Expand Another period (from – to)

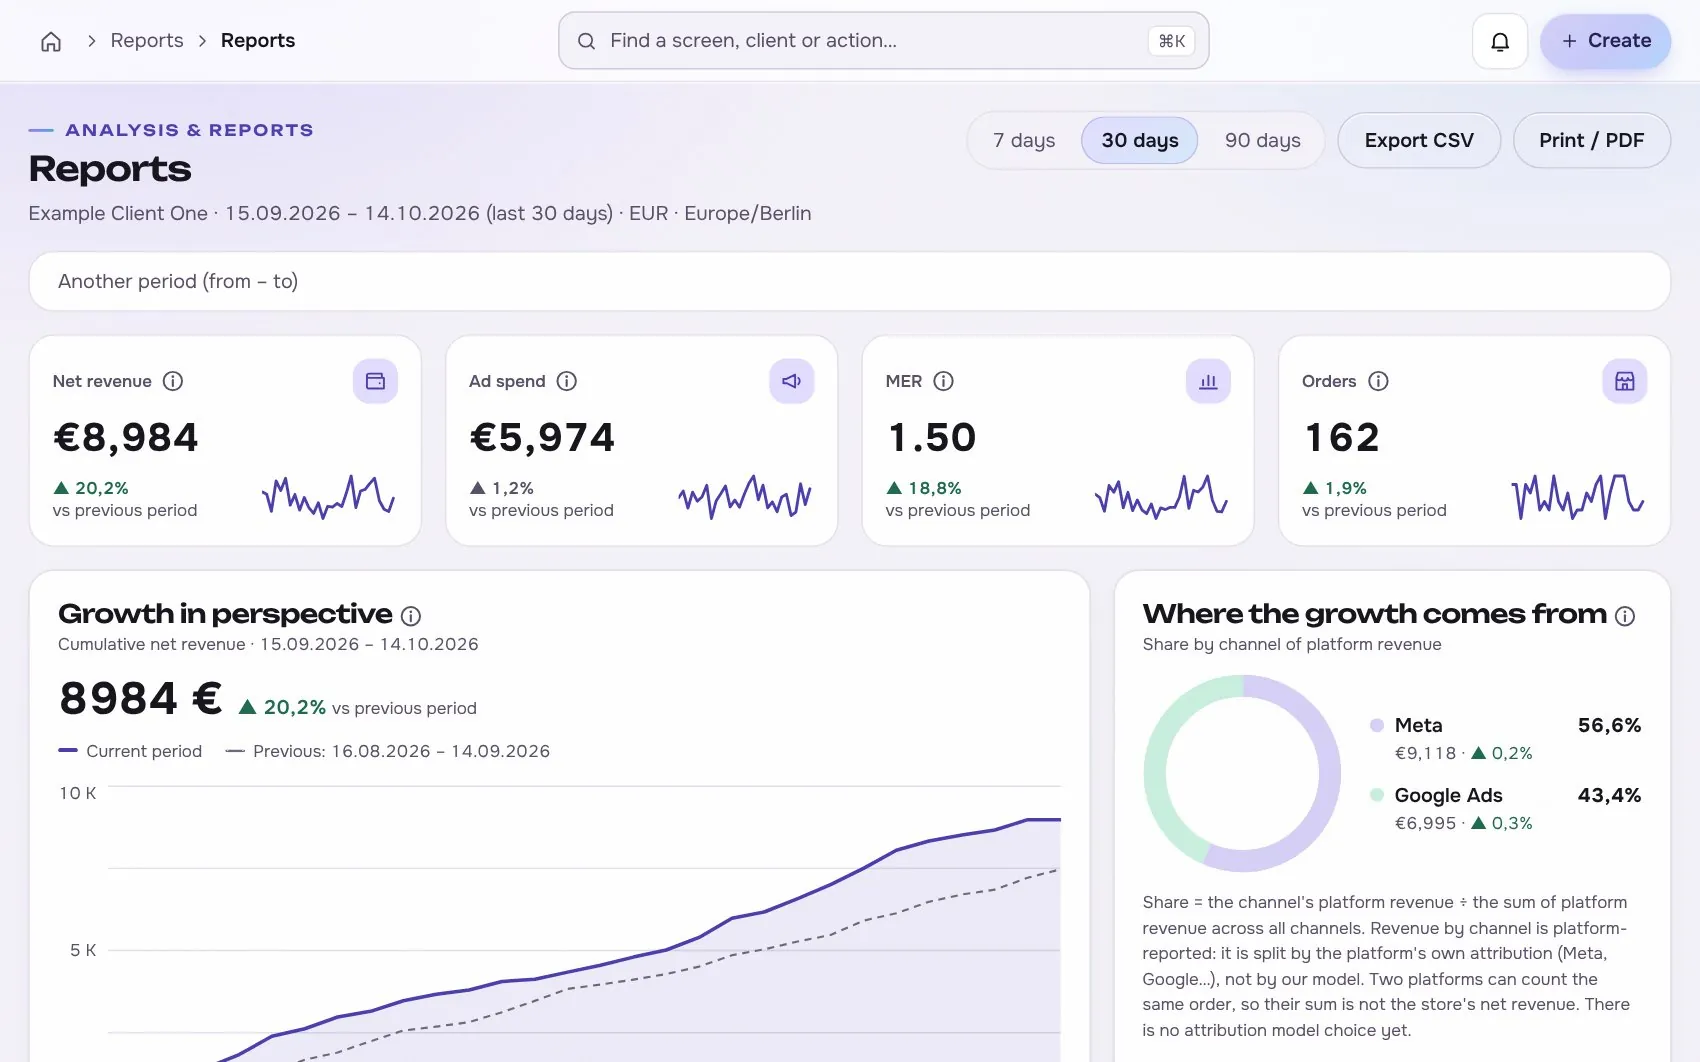(850, 281)
